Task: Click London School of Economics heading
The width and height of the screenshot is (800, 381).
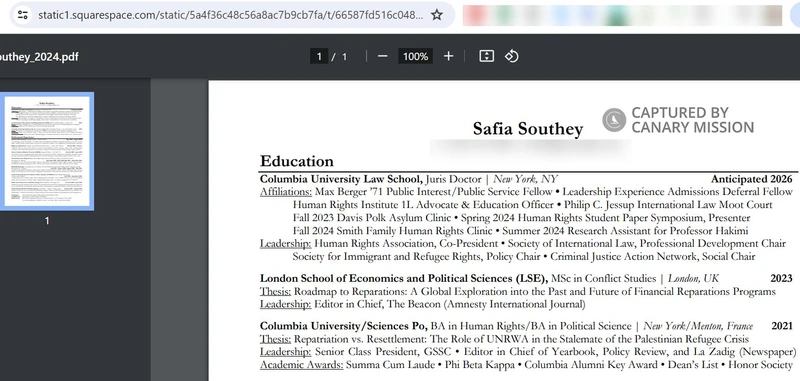Action: (404, 278)
